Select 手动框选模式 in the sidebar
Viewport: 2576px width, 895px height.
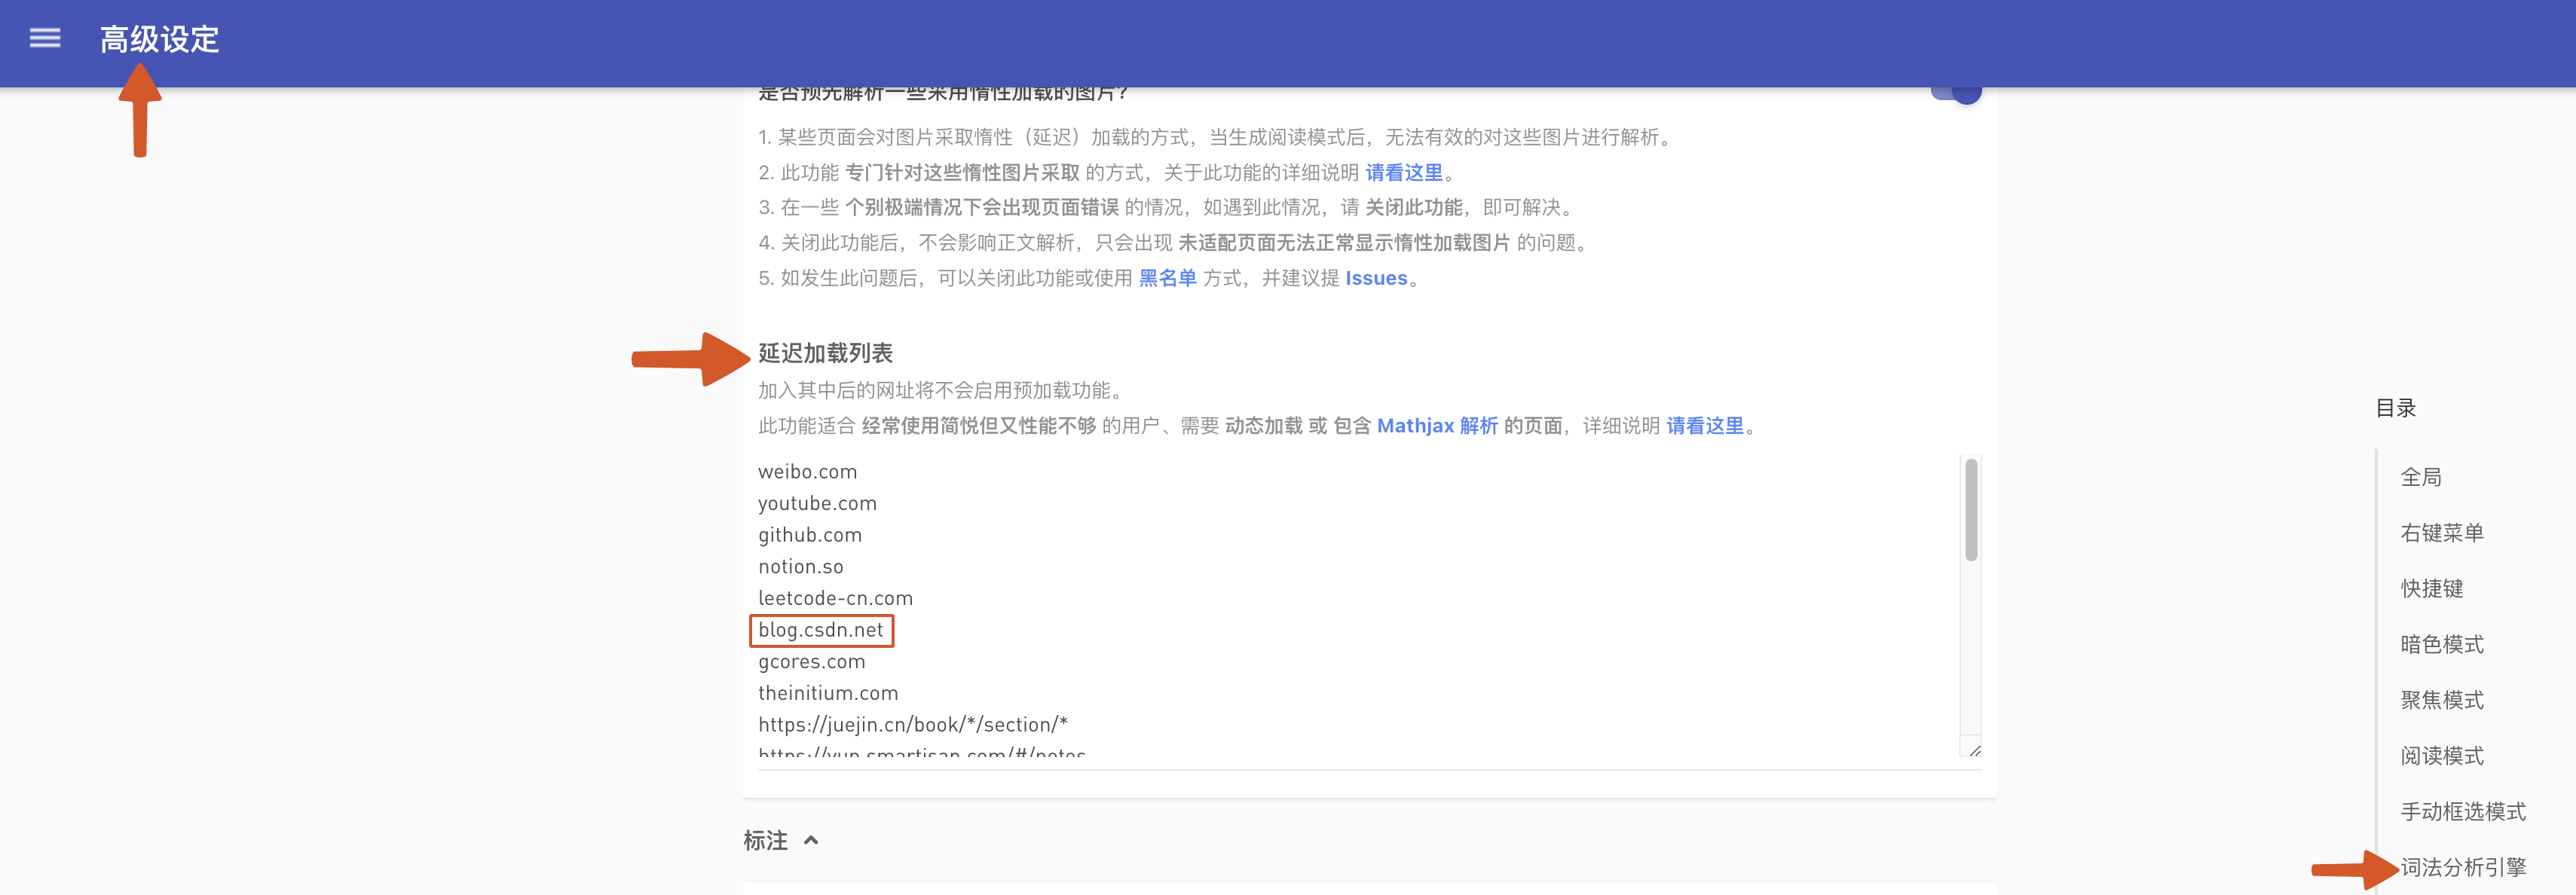pyautogui.click(x=2463, y=812)
